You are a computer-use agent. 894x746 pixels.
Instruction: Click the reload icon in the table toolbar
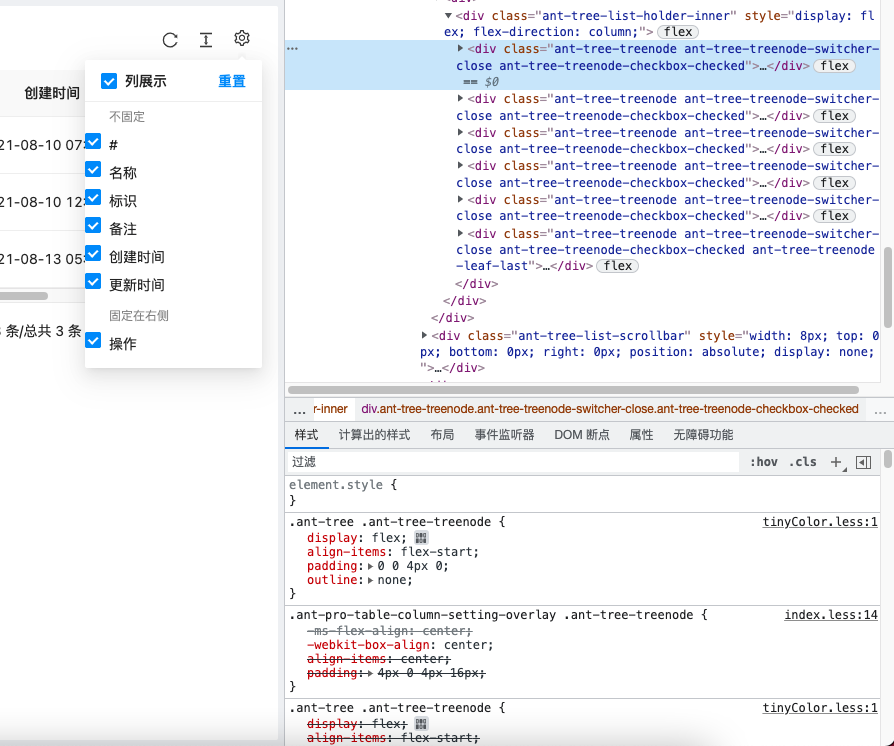(x=169, y=40)
